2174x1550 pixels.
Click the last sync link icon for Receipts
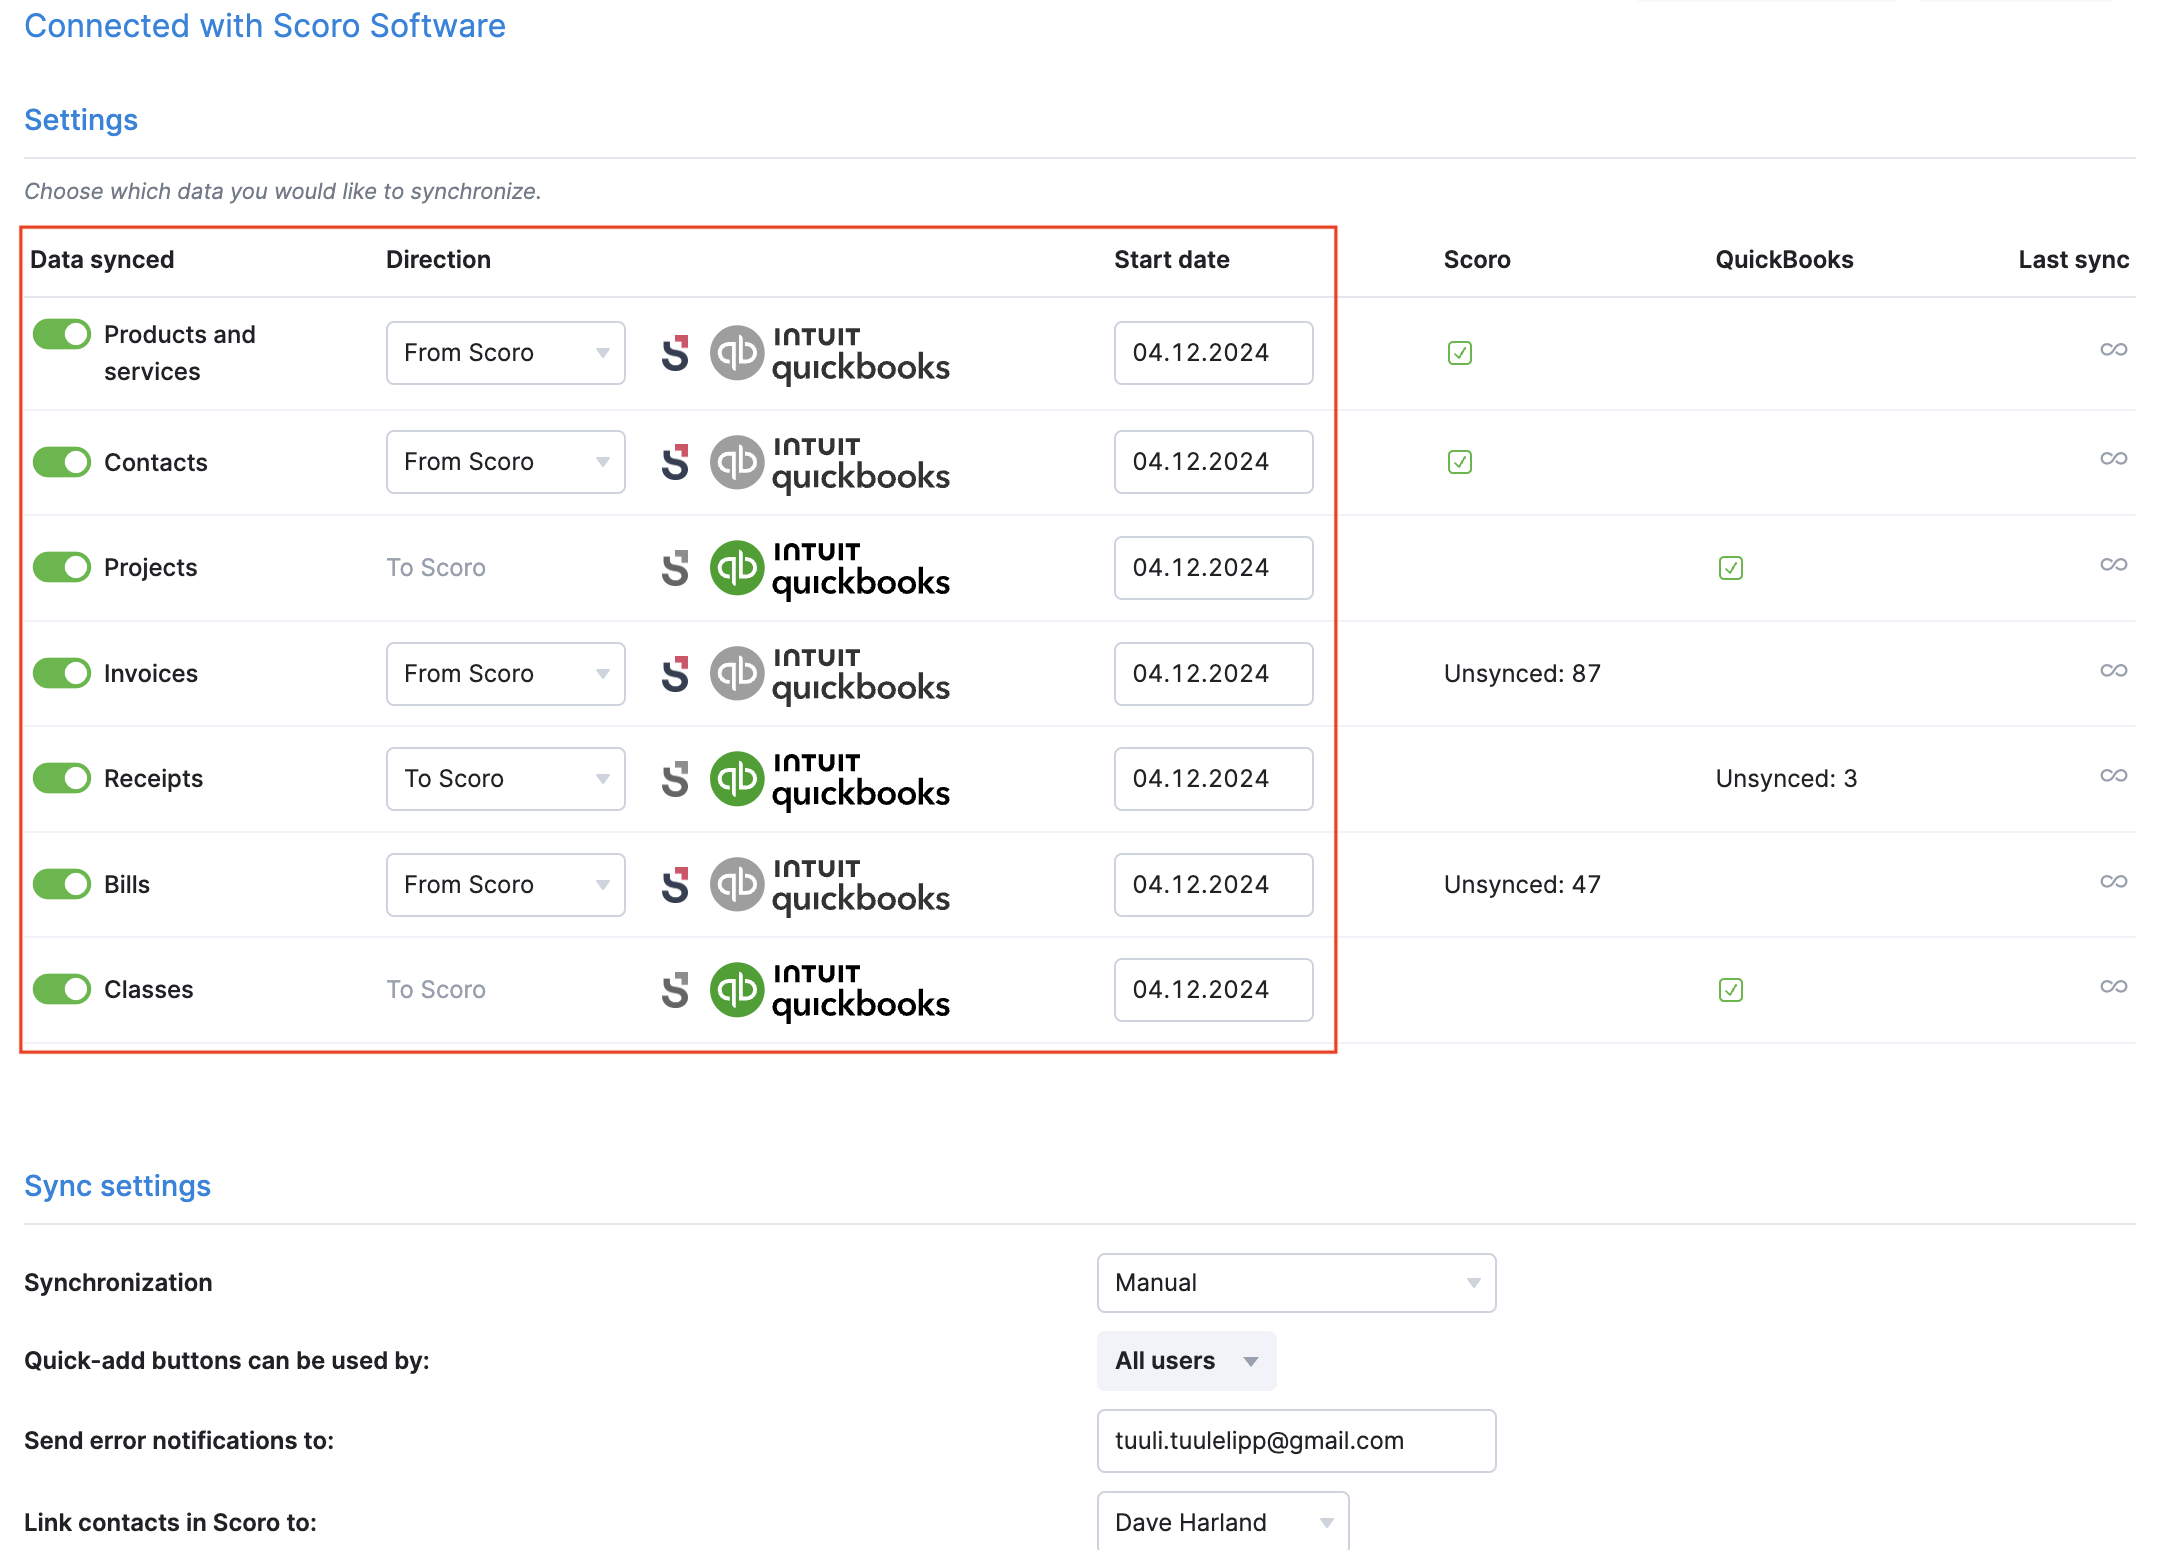[2113, 775]
